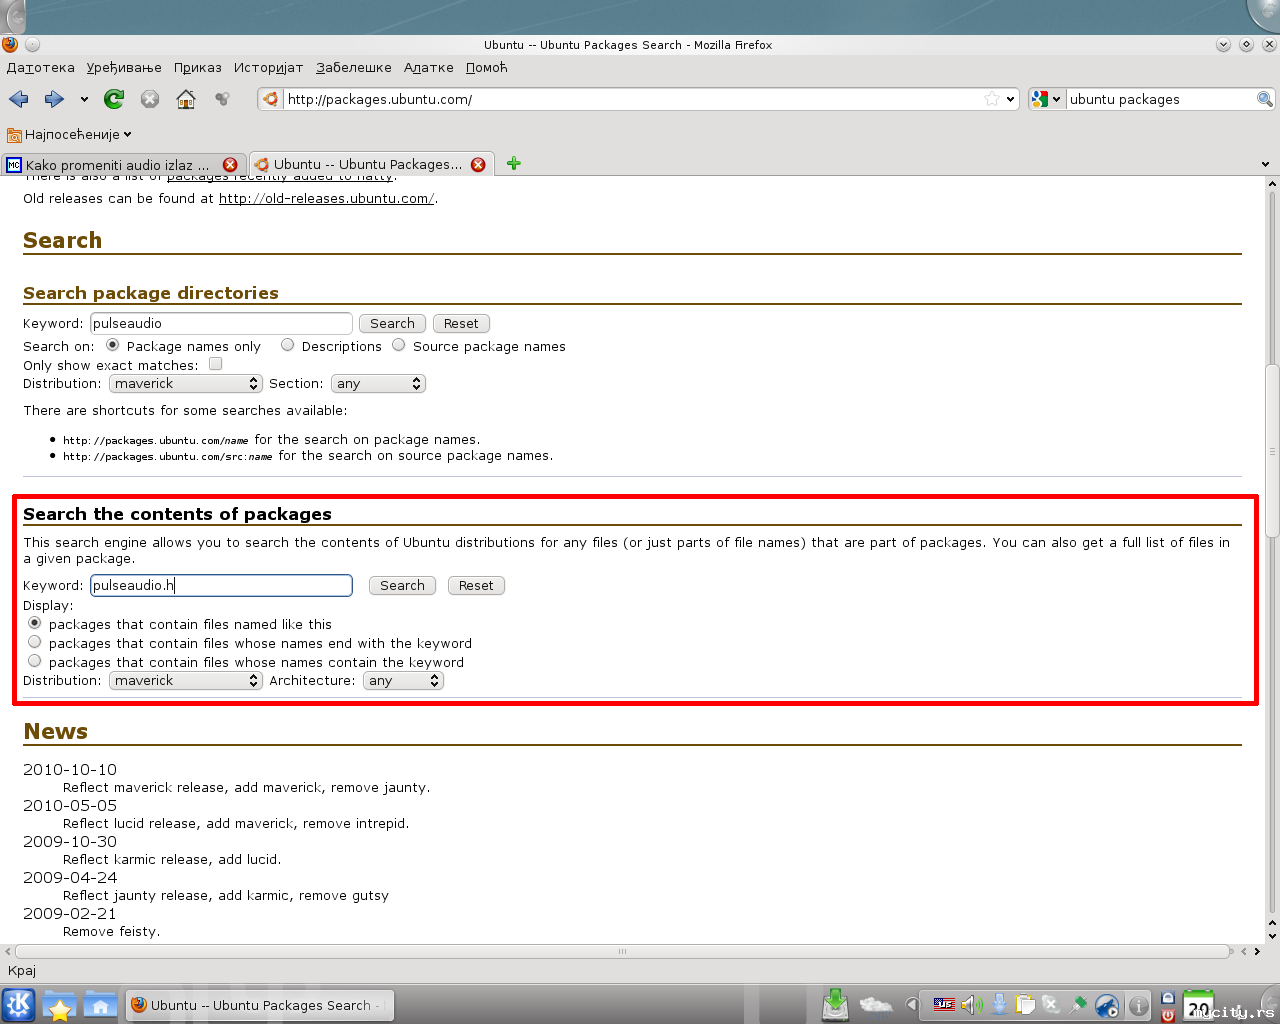This screenshot has height=1024, width=1280.
Task: Click Reset button for package contents
Action: (476, 586)
